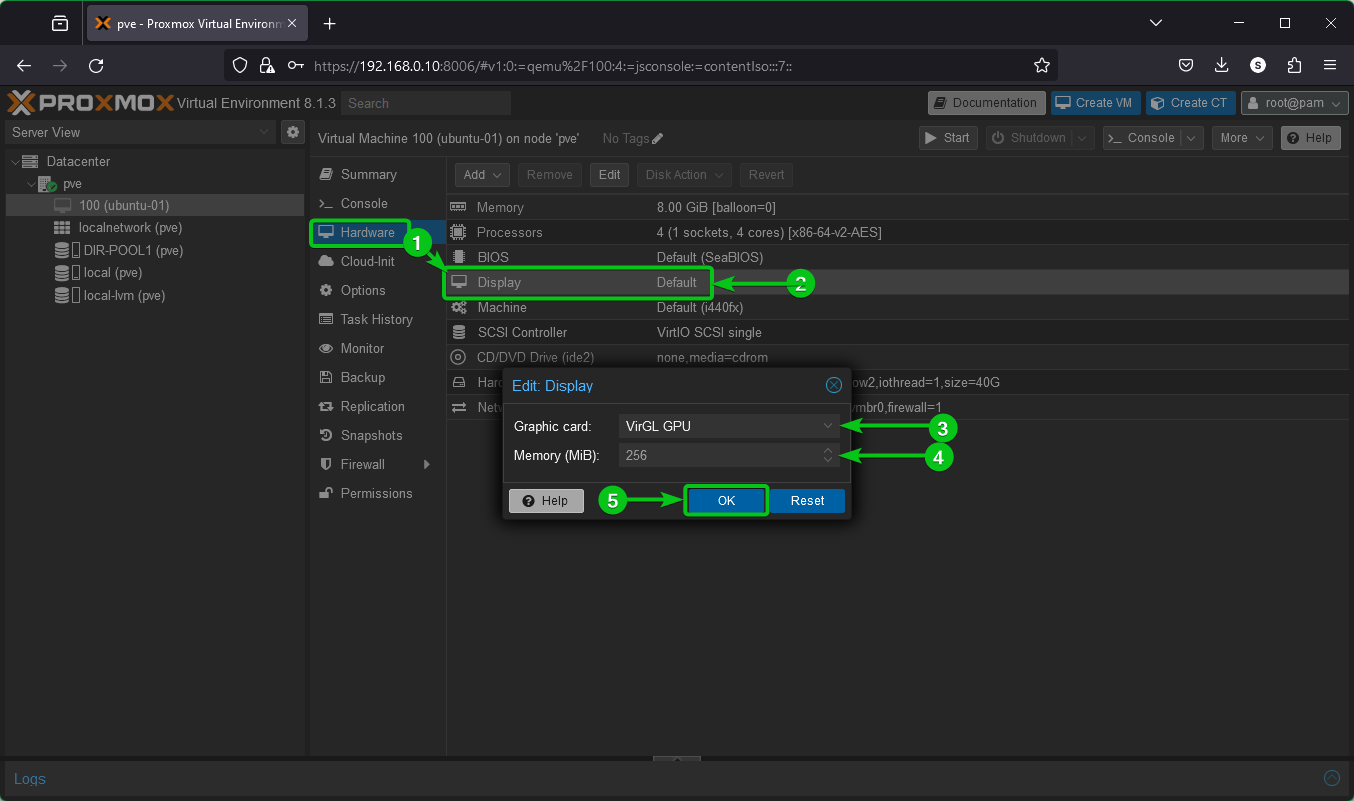Open the Snapshots tab
This screenshot has height=801, width=1354.
378,435
